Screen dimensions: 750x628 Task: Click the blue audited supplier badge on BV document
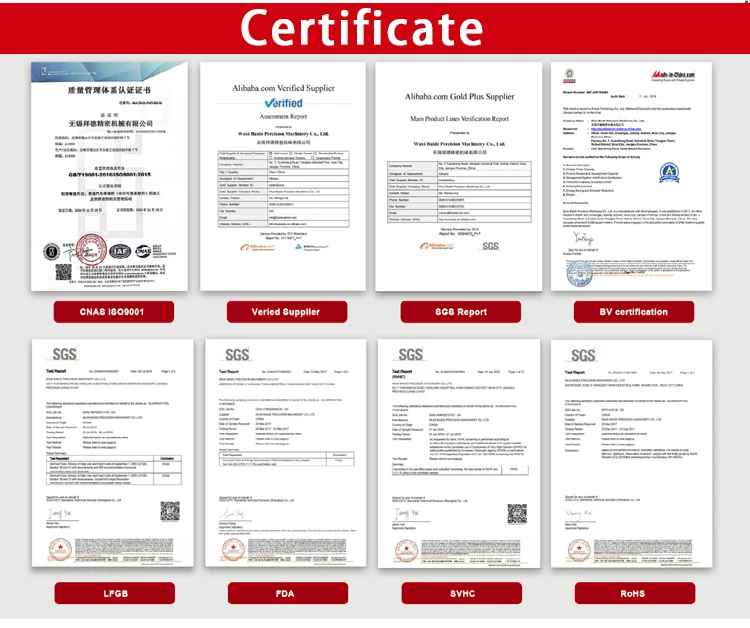point(669,173)
